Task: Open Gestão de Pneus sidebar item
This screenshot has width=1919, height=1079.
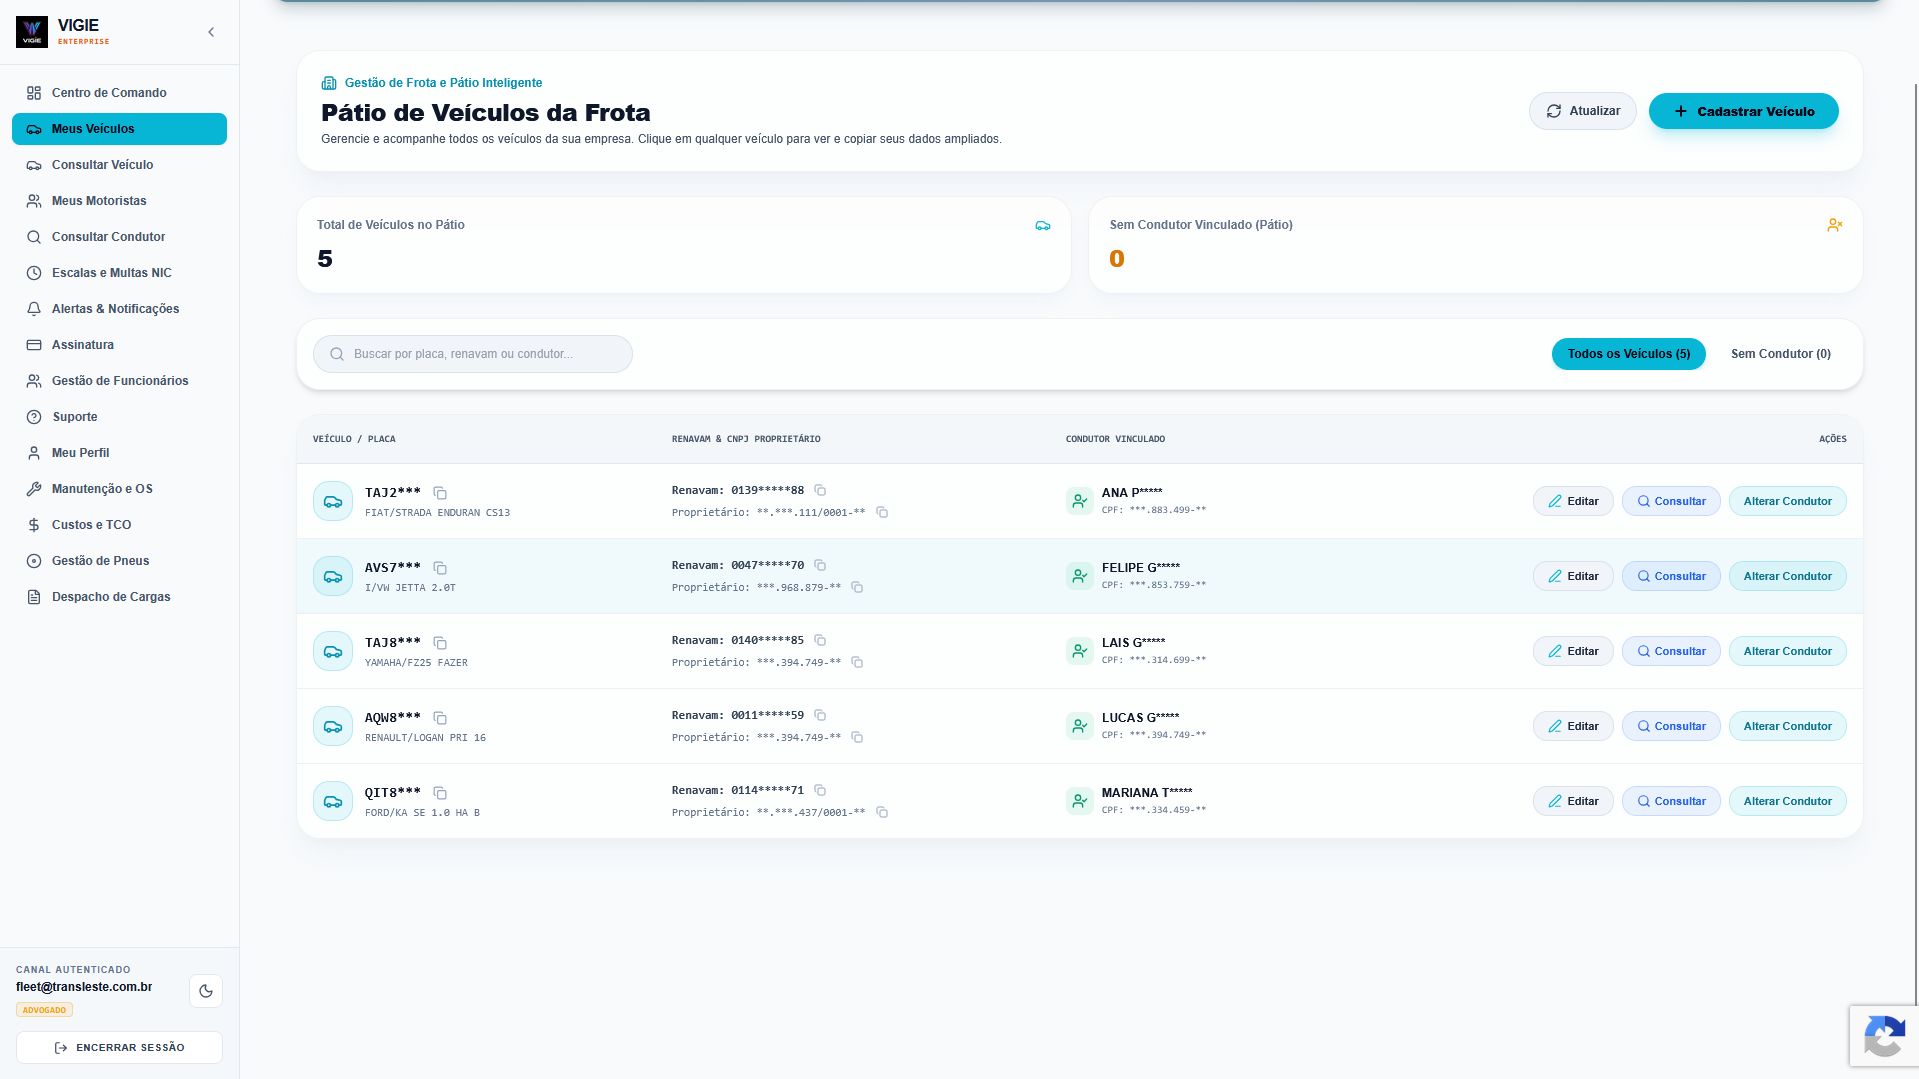Action: (119, 561)
